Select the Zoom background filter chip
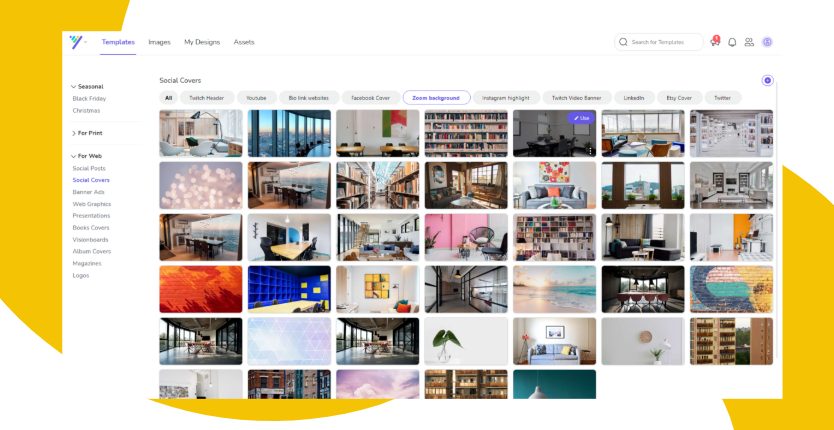 (x=437, y=98)
